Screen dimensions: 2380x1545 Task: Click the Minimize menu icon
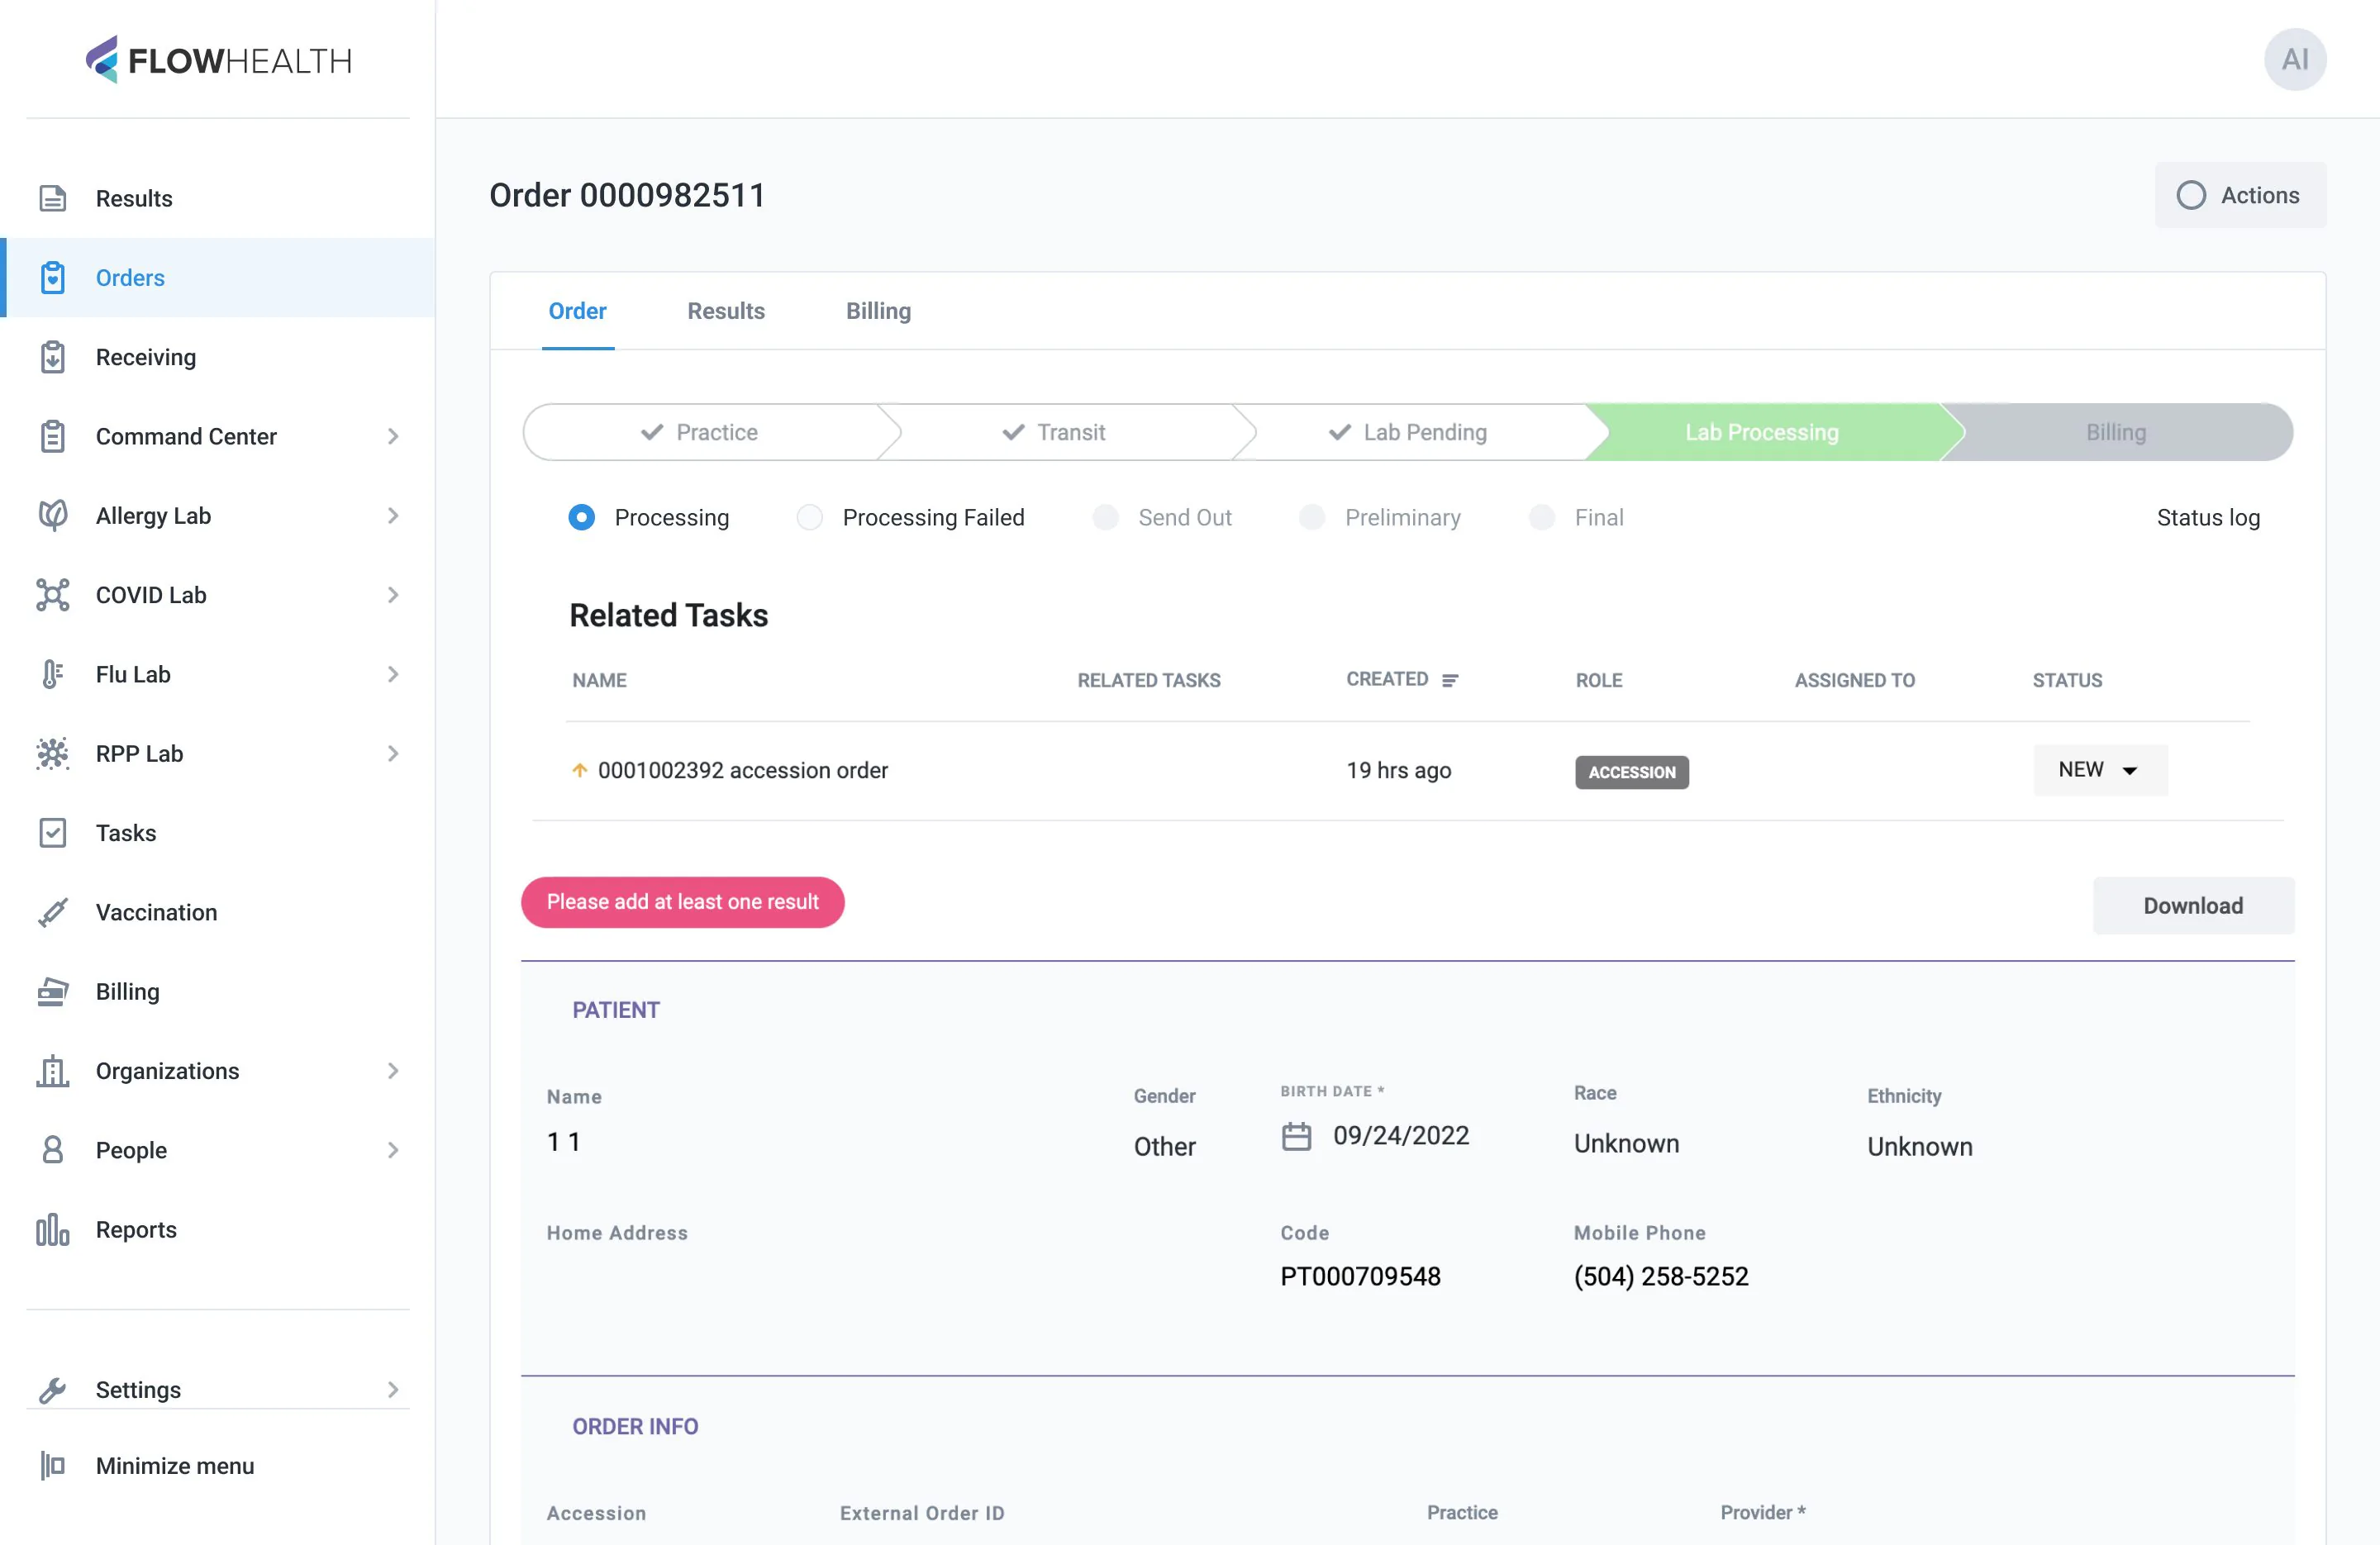coord(53,1466)
